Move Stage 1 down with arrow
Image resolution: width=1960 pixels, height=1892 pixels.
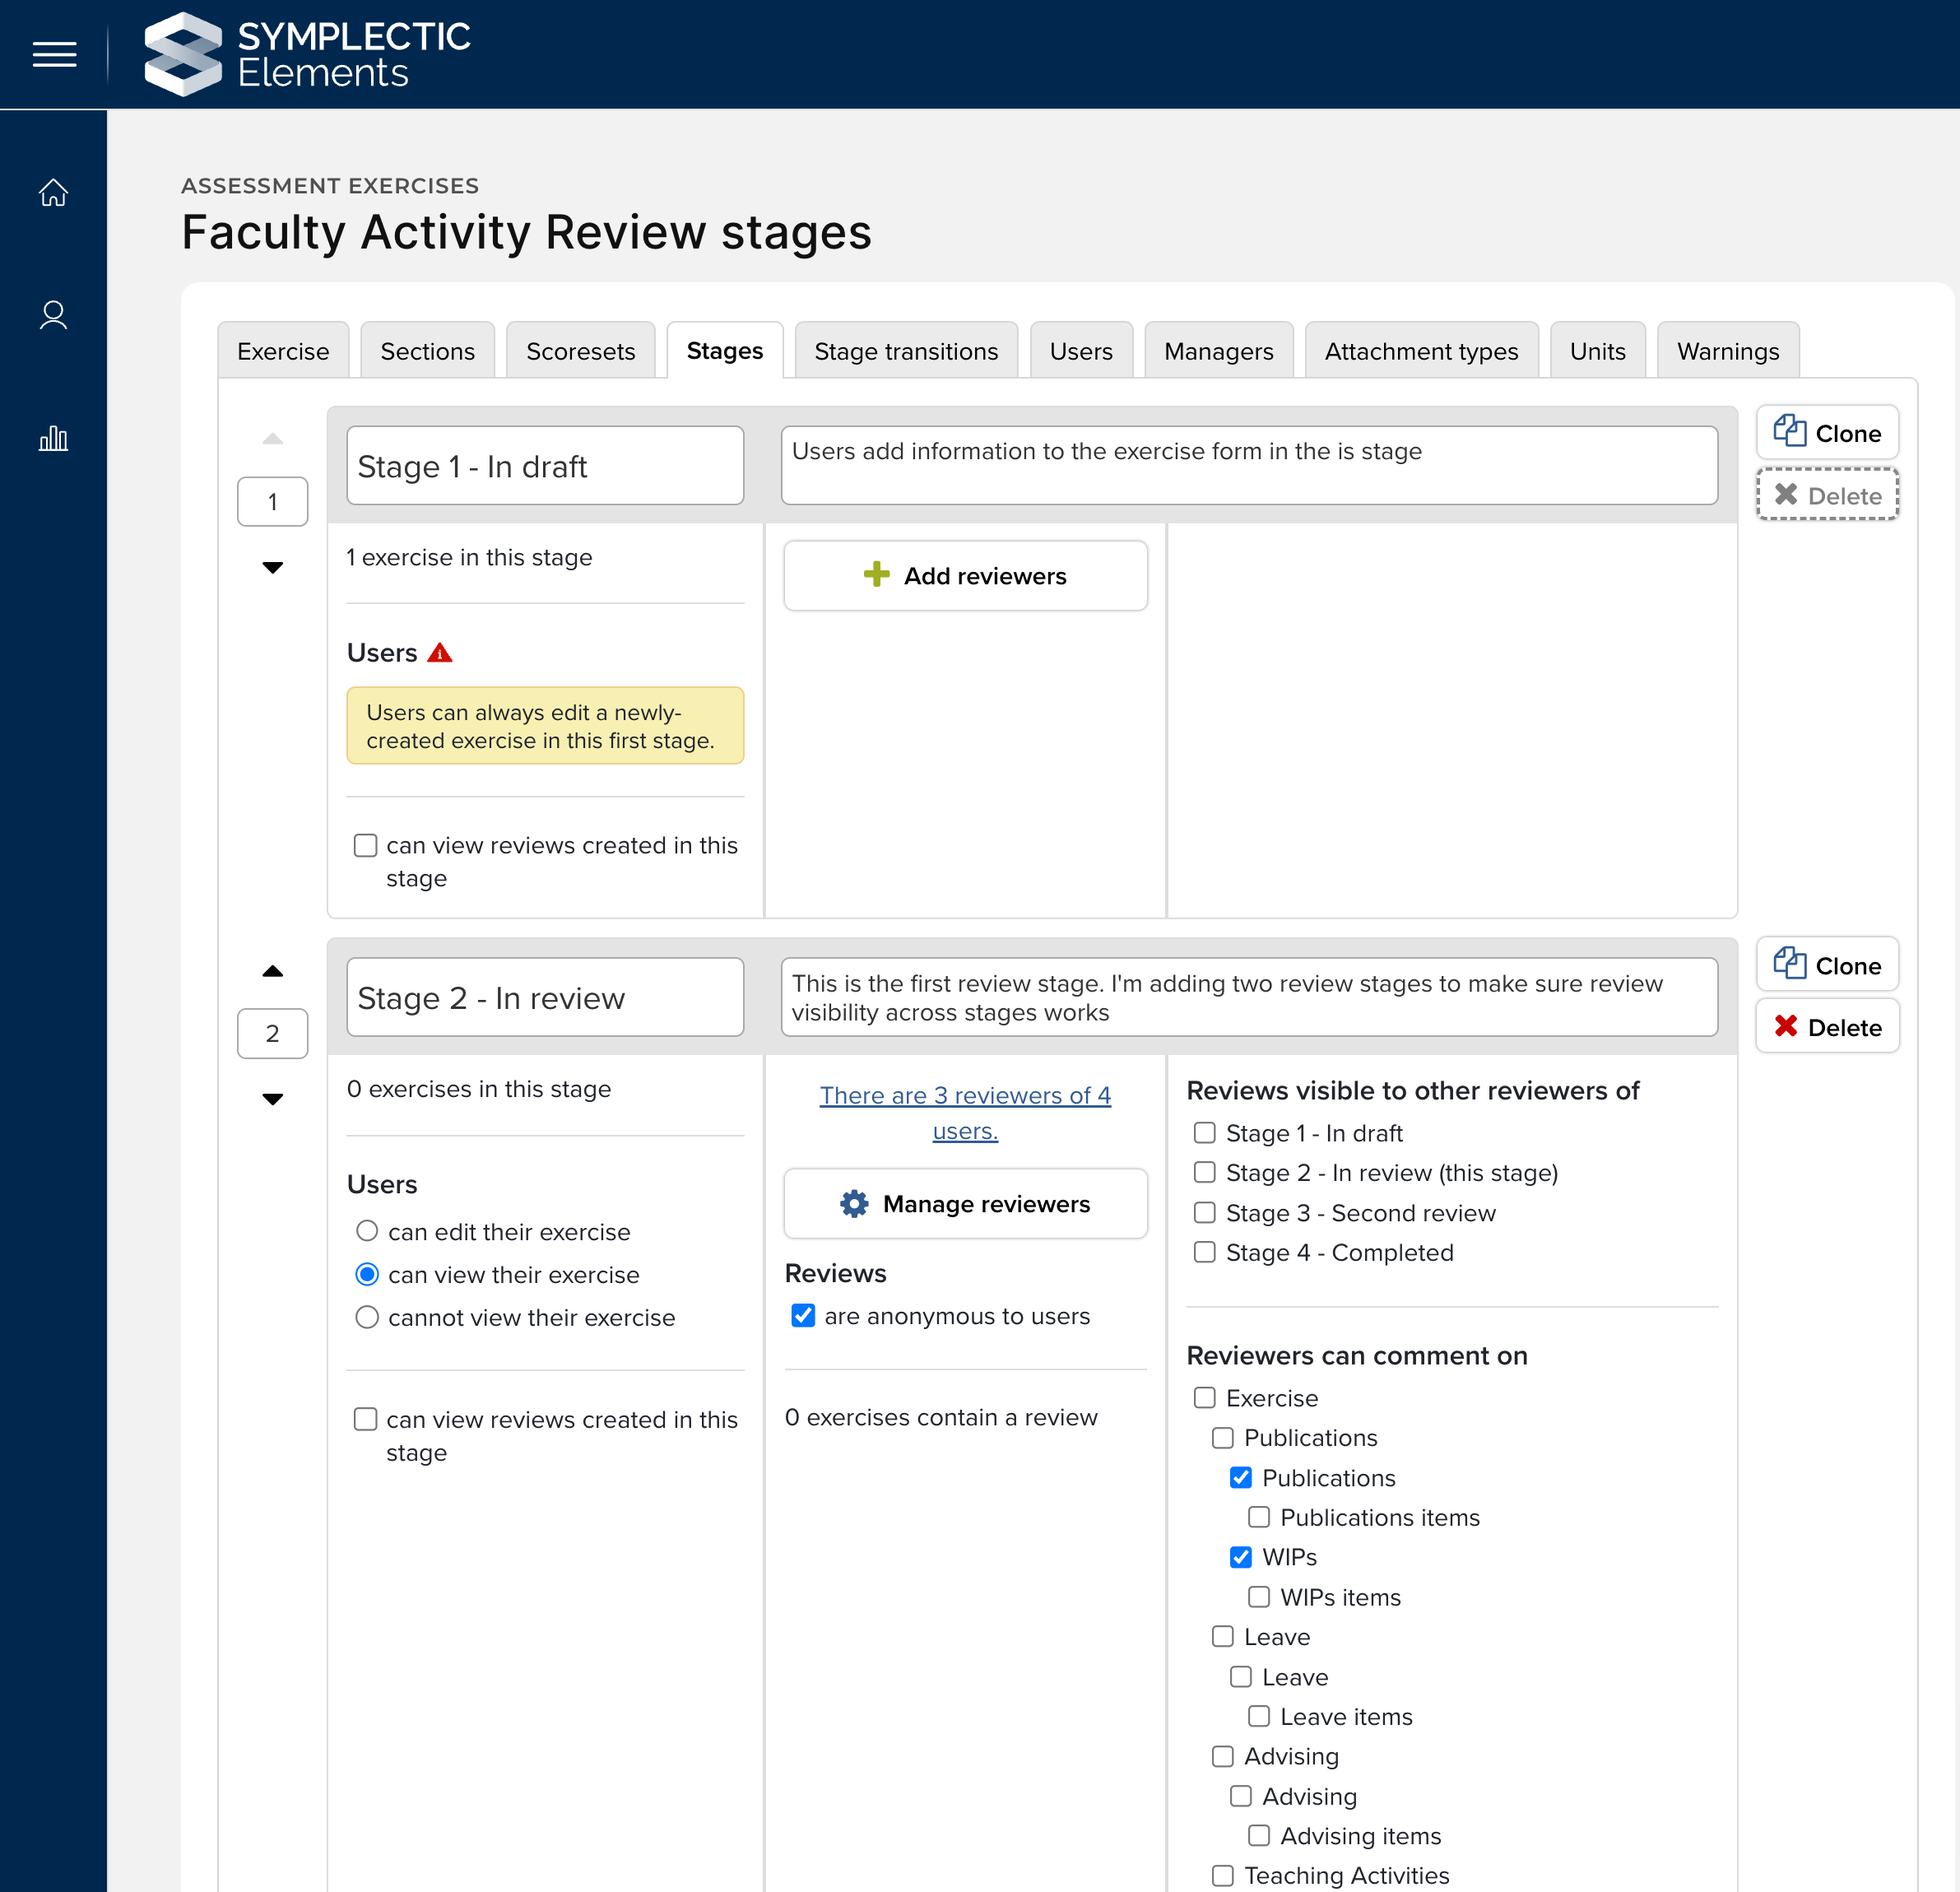click(272, 568)
